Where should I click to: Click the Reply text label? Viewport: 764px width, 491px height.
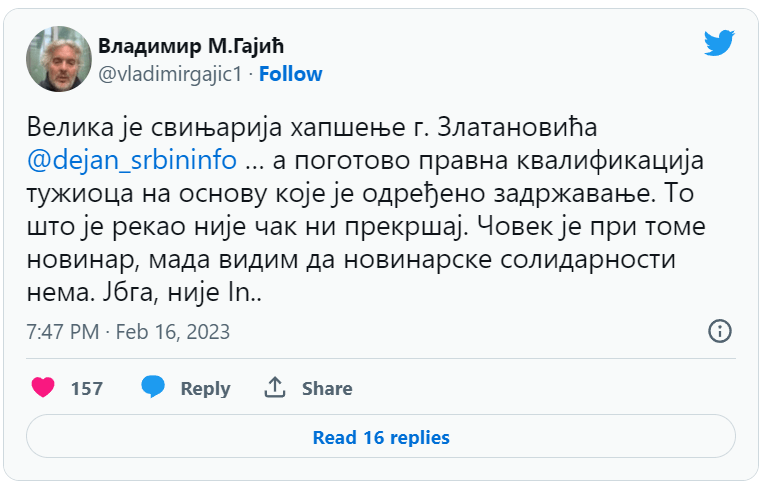tap(205, 388)
